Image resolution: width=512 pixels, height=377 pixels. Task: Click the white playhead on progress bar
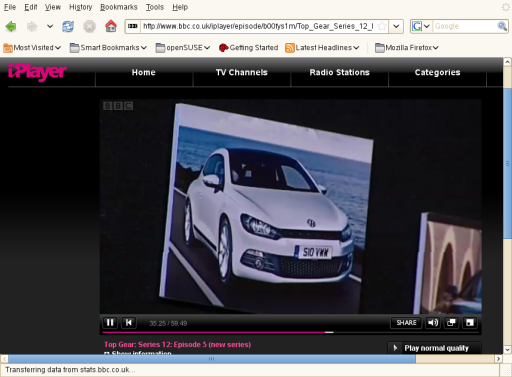point(329,332)
